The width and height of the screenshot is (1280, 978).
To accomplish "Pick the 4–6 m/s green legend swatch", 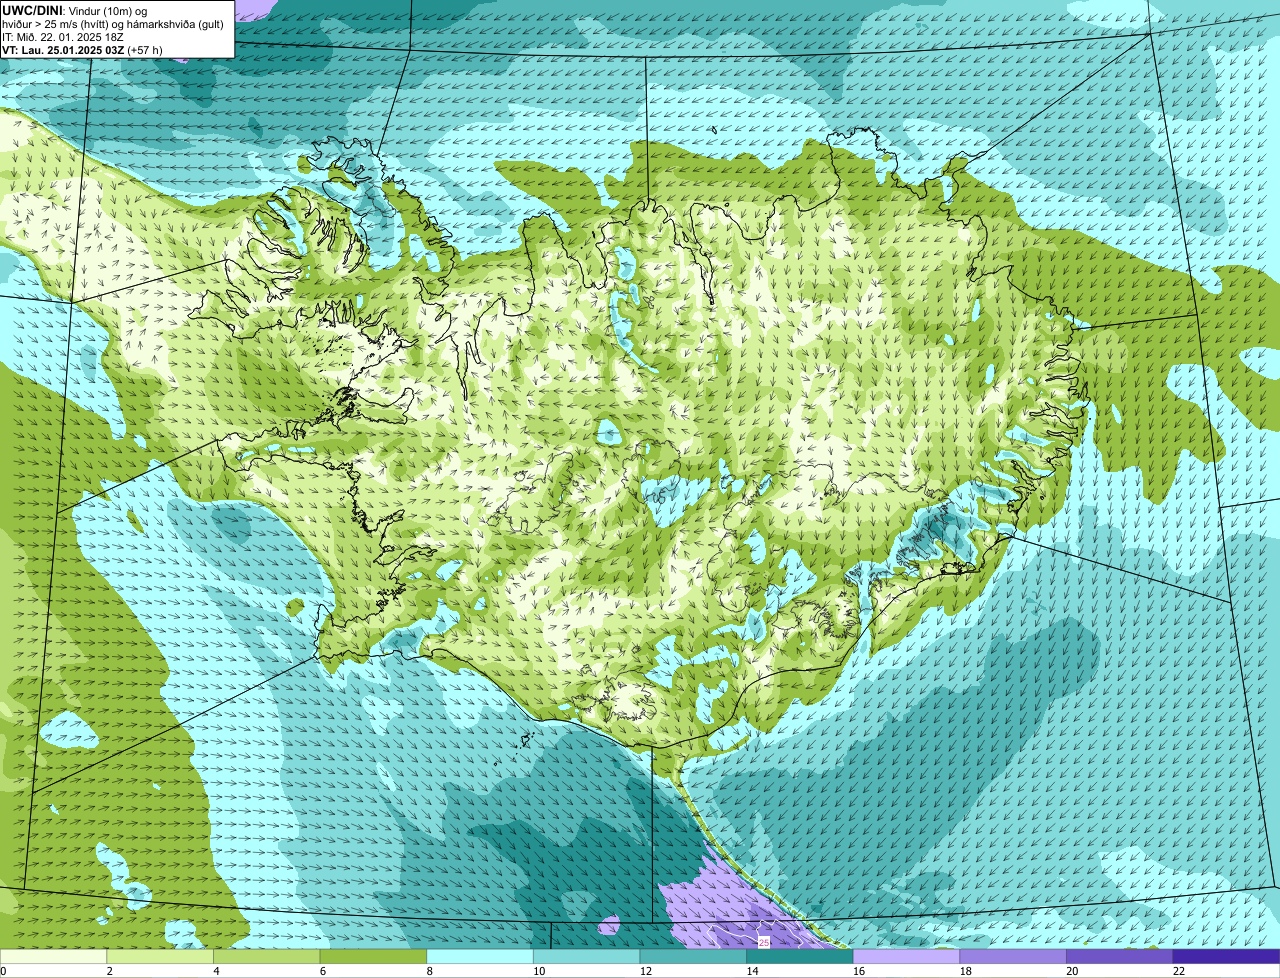I will pos(266,956).
